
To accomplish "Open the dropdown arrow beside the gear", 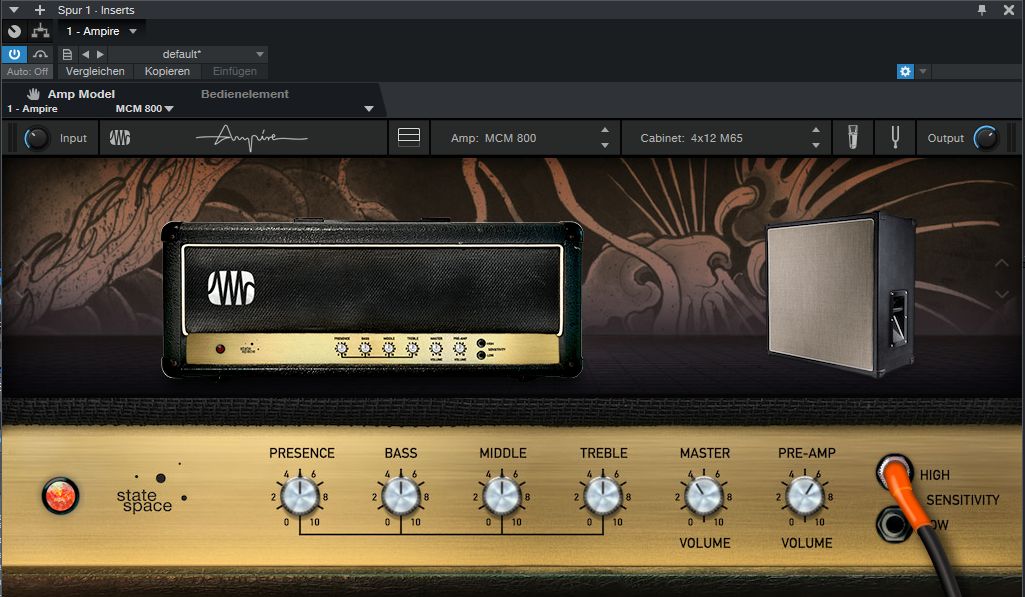I will coord(923,71).
